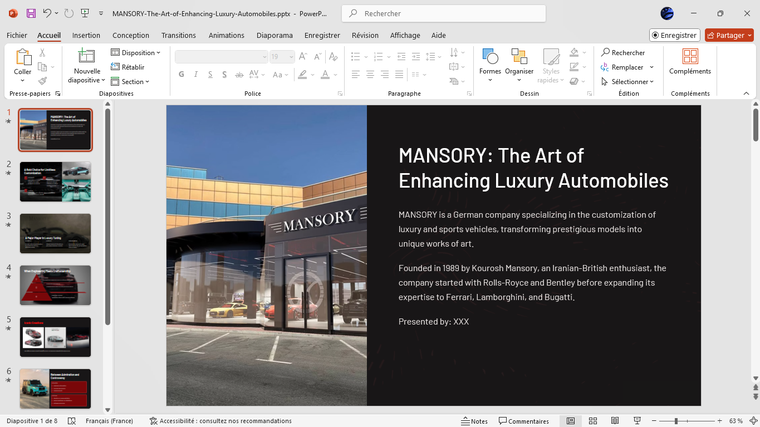Fit slide to current window
This screenshot has width=760, height=427.
[x=752, y=421]
